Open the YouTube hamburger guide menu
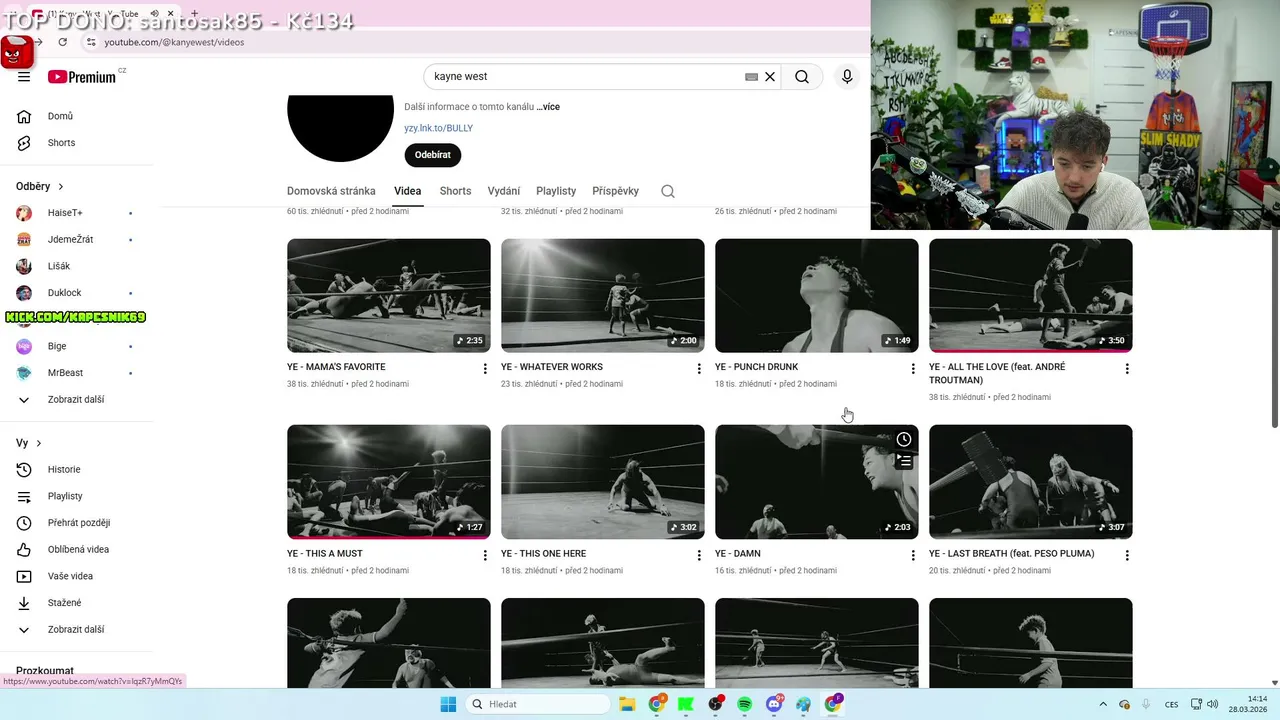 pyautogui.click(x=24, y=77)
